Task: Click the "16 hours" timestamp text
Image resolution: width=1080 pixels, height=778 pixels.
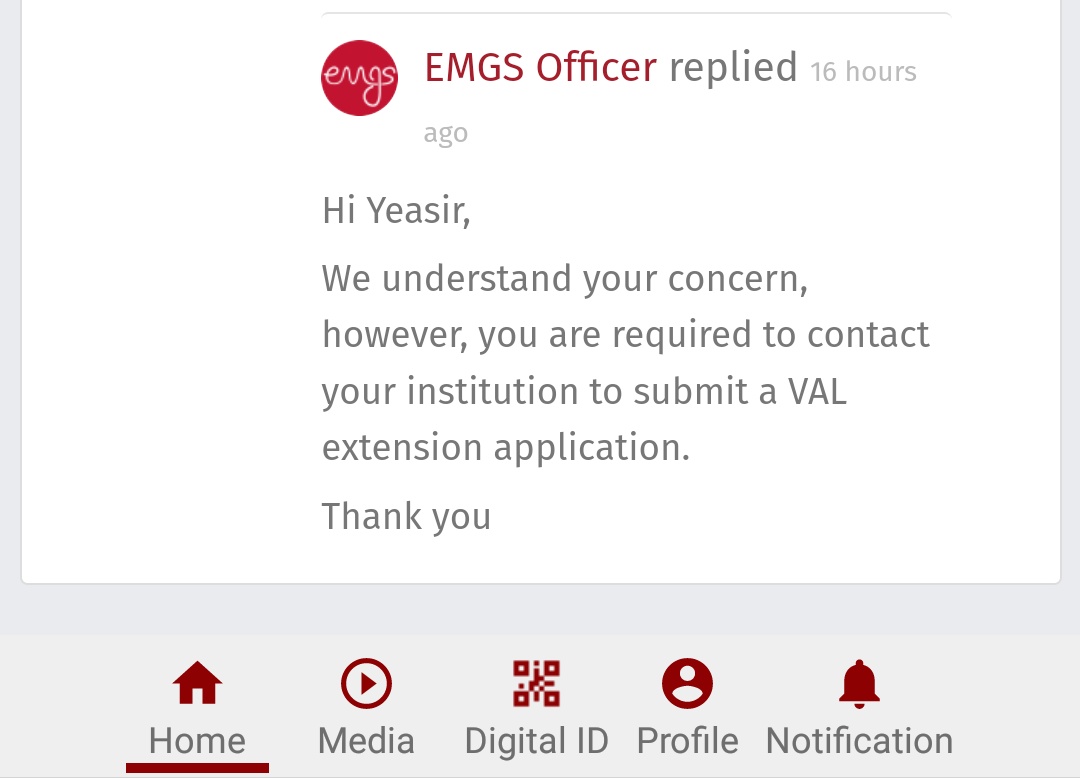Action: [863, 72]
